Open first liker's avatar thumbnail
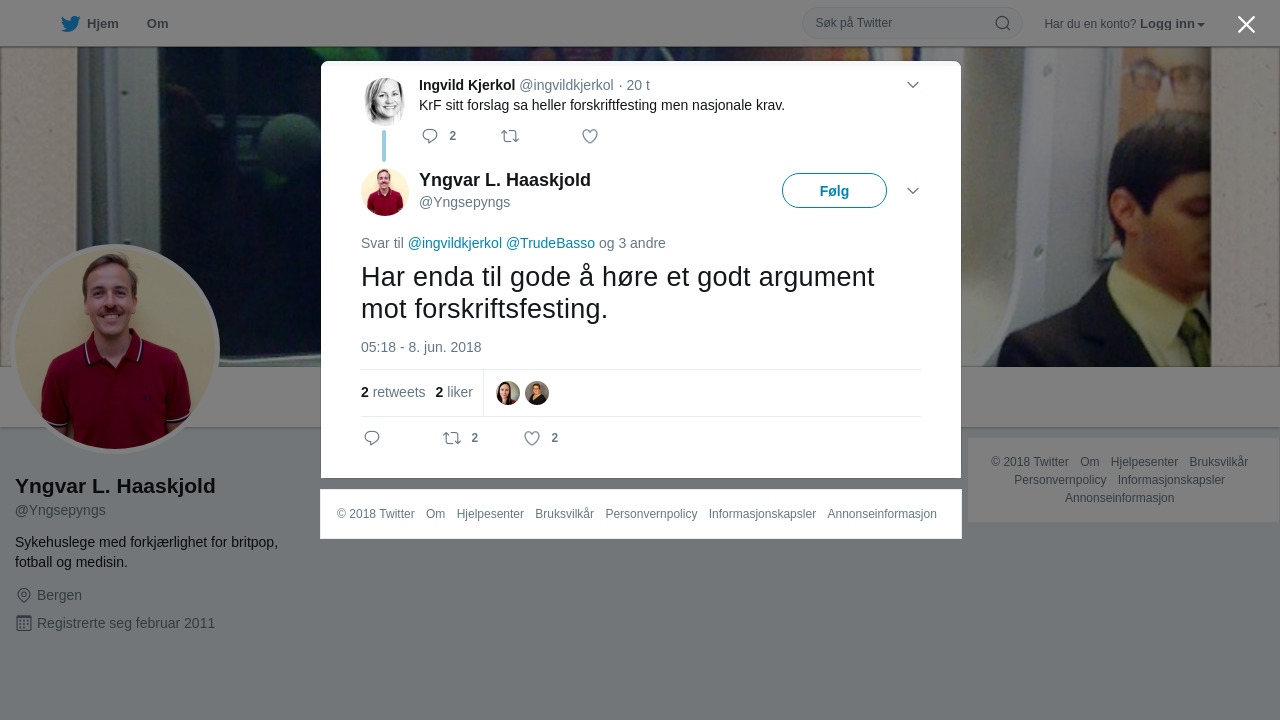 (508, 393)
